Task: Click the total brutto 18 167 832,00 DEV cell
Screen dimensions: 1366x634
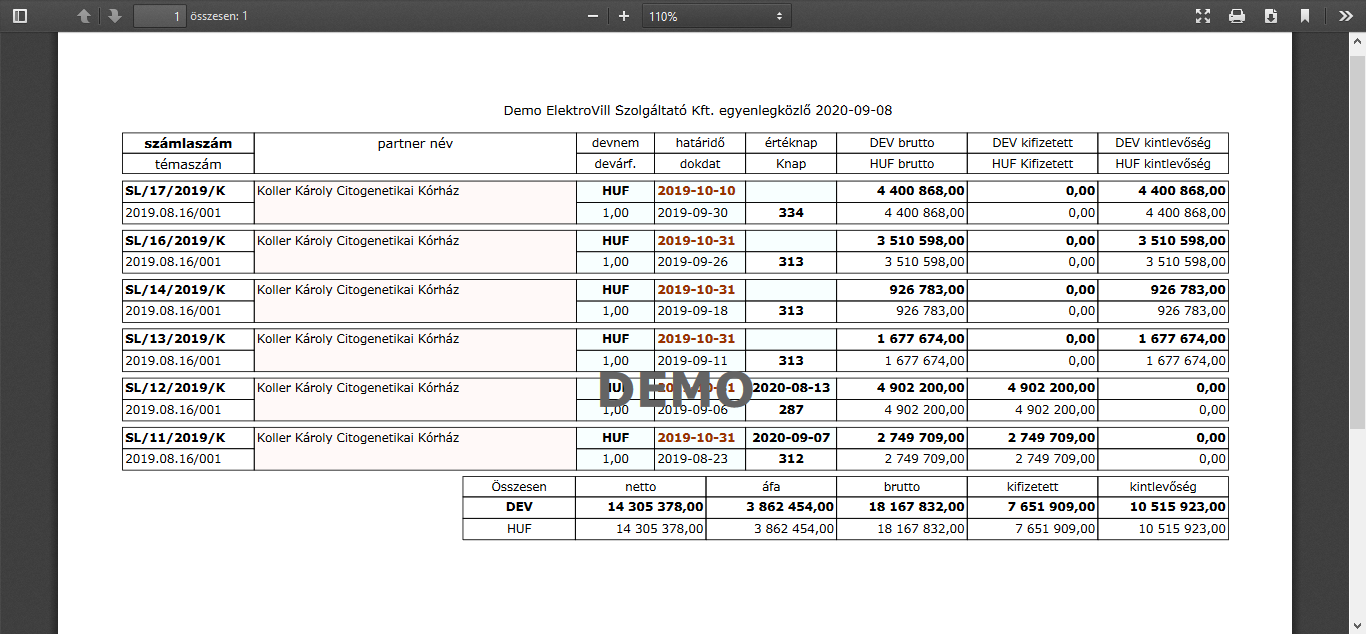Action: point(902,507)
